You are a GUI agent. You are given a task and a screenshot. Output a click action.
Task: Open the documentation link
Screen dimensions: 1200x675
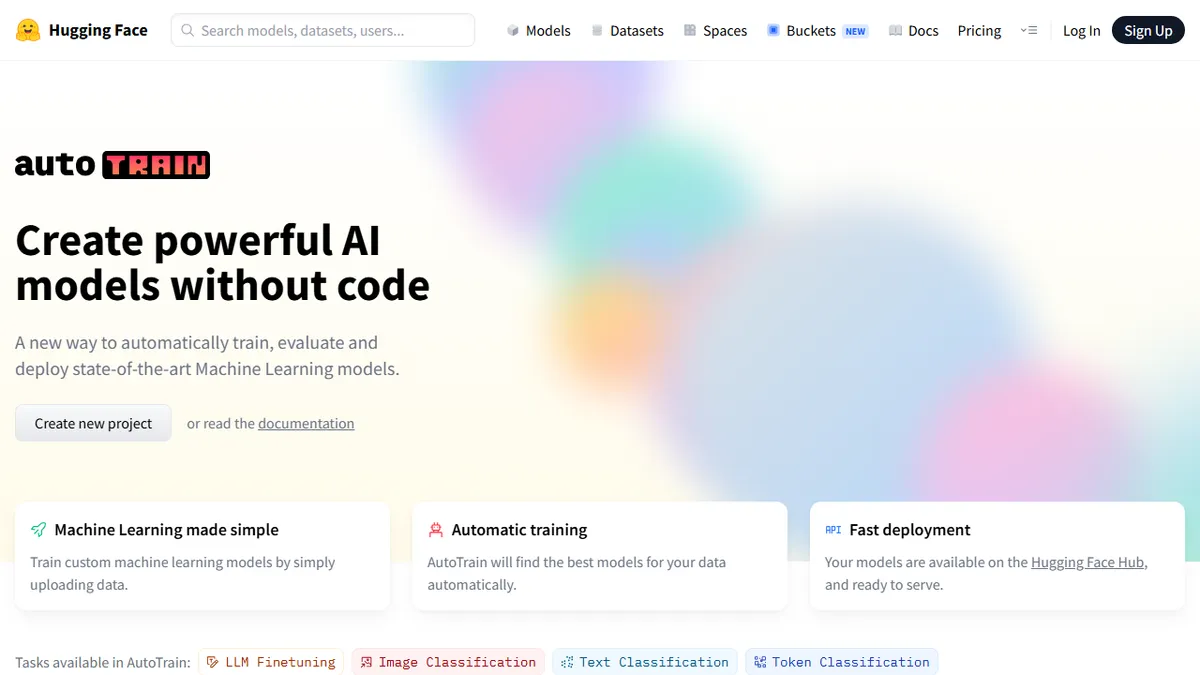point(306,423)
